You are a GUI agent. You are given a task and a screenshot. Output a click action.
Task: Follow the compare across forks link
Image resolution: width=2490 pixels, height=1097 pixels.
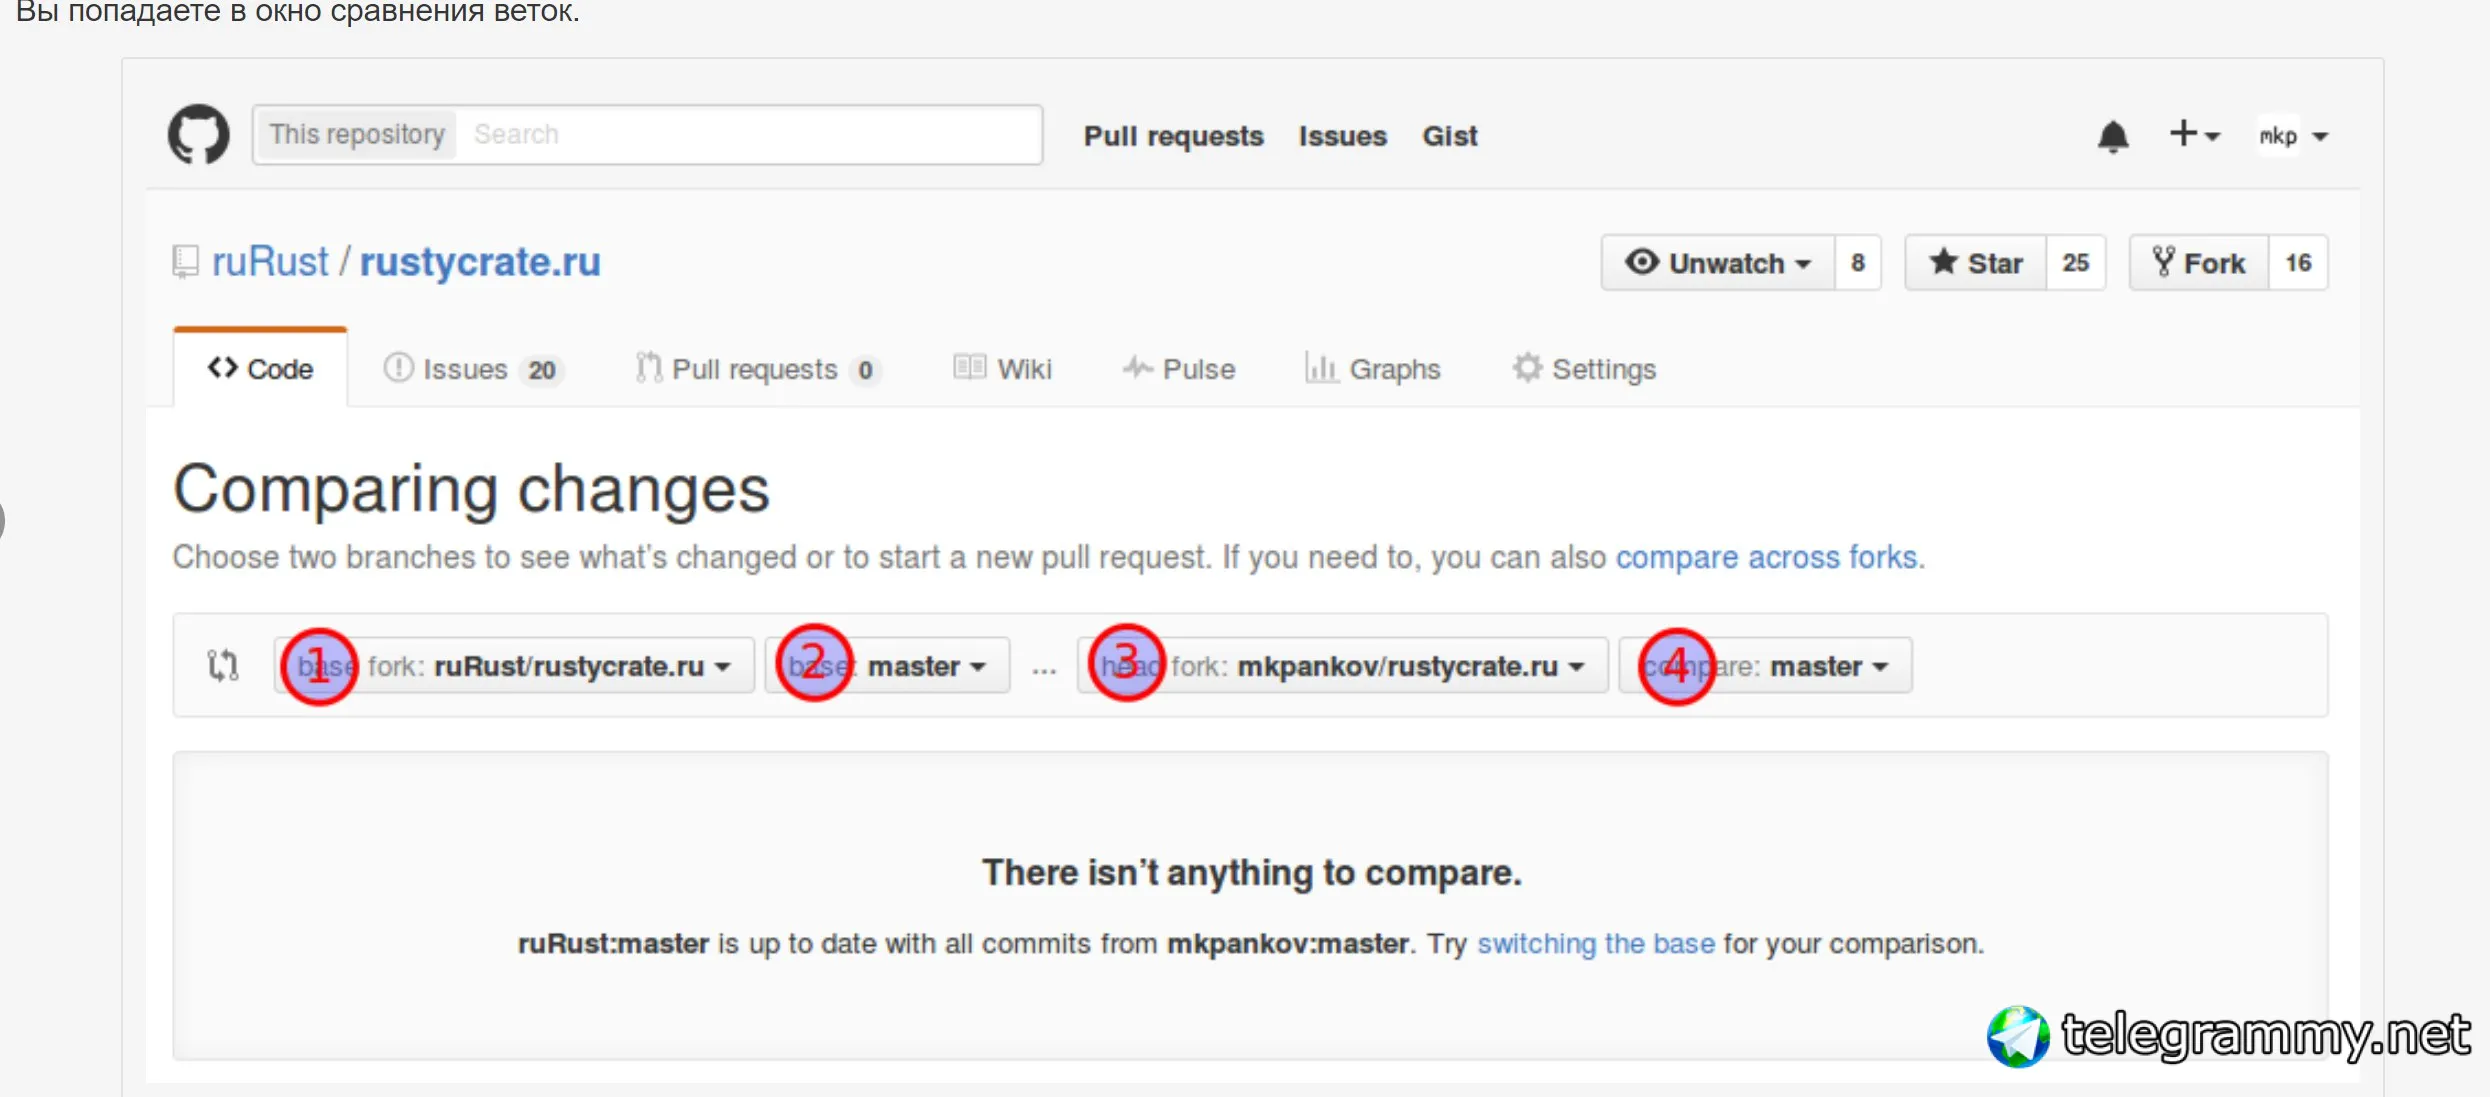(1768, 557)
